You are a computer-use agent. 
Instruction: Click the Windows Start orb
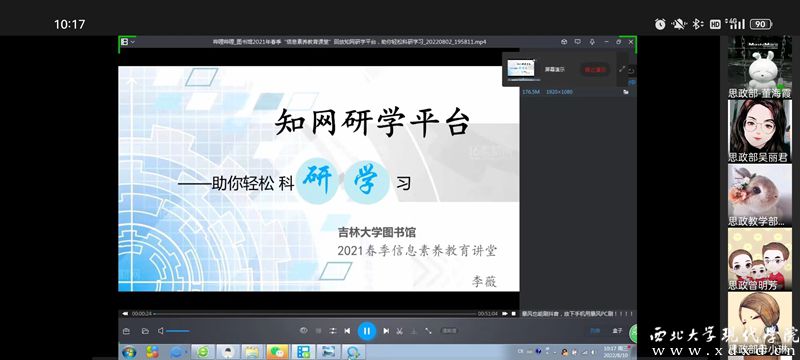[129, 352]
